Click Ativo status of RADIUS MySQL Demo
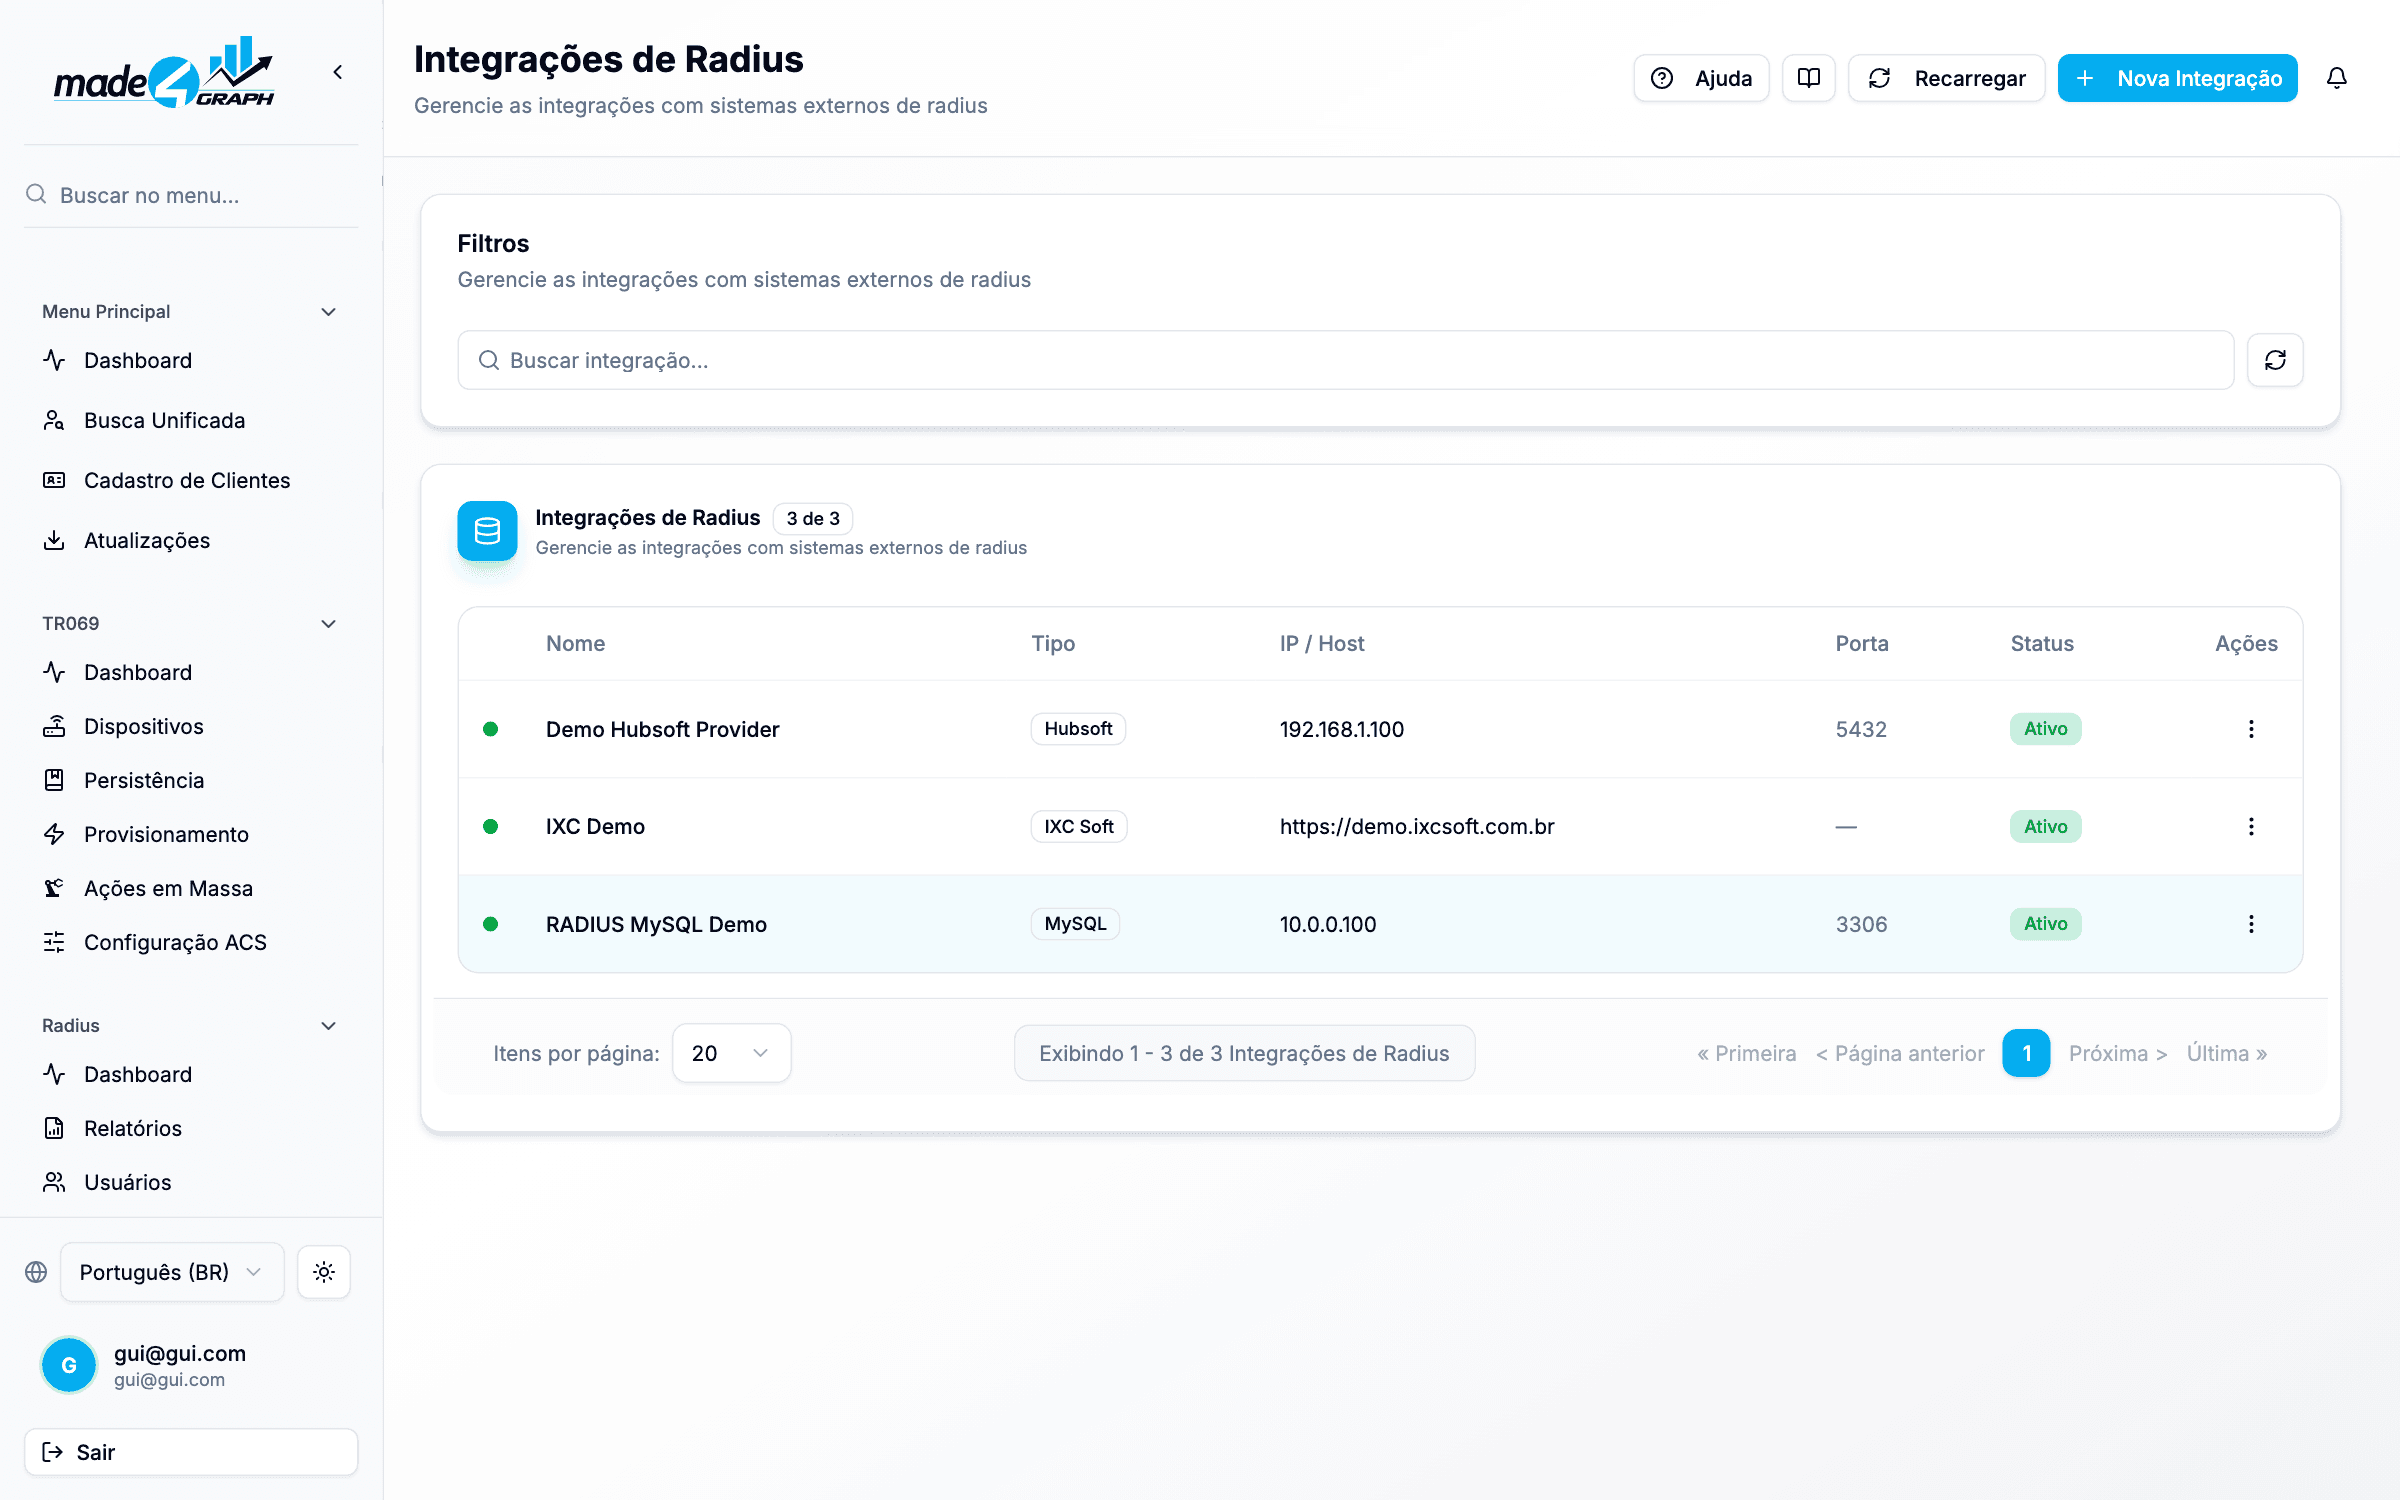 (x=2045, y=924)
